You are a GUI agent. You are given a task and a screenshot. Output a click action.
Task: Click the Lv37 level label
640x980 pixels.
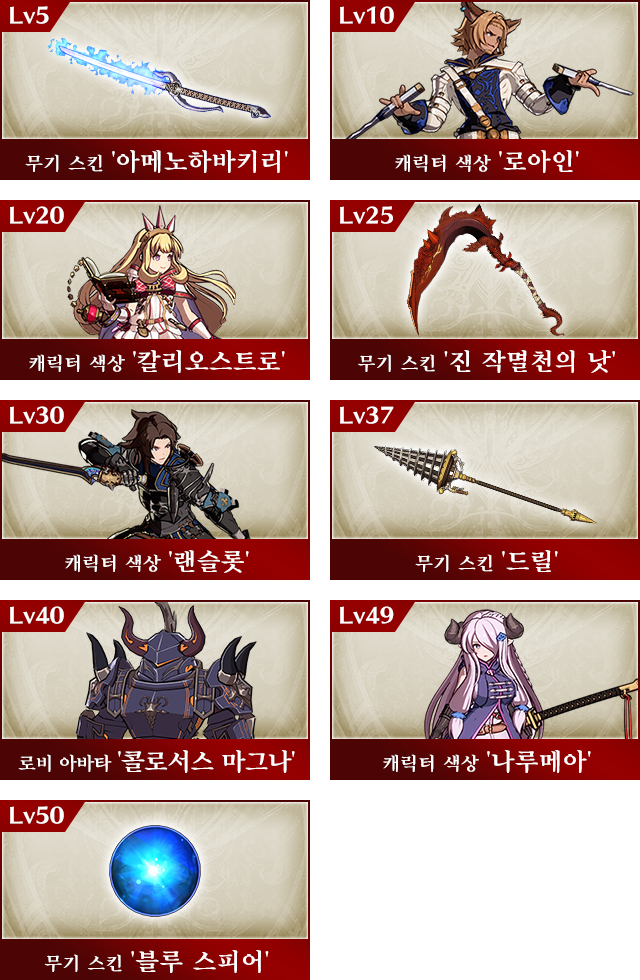pos(366,416)
